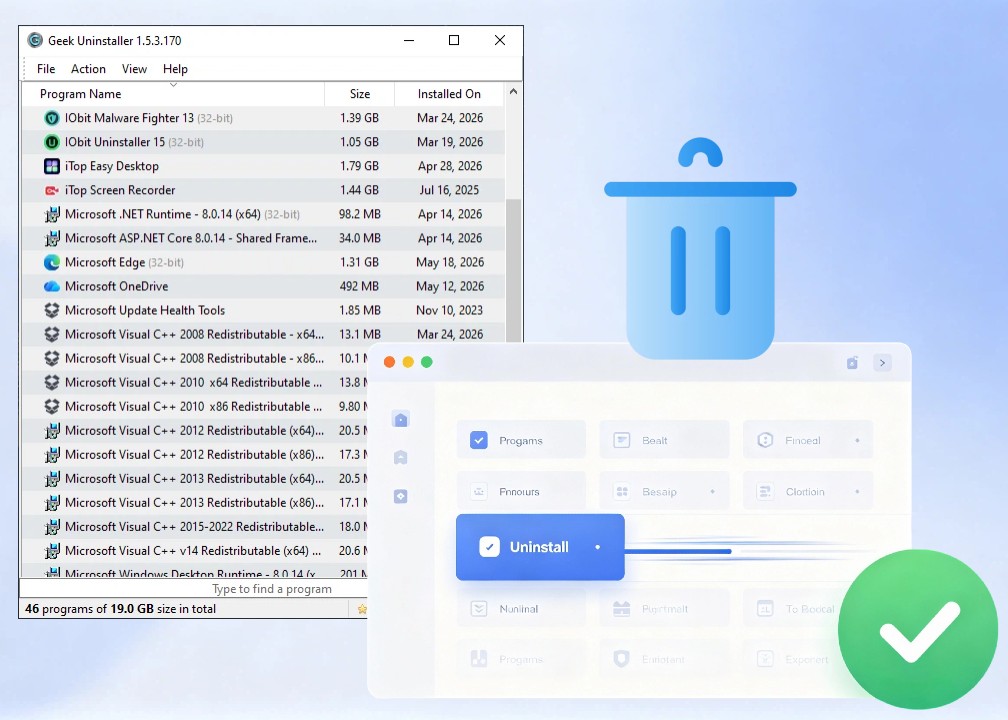This screenshot has width=1008, height=720.
Task: Click Microsoft Update Health Tools icon
Action: point(52,310)
